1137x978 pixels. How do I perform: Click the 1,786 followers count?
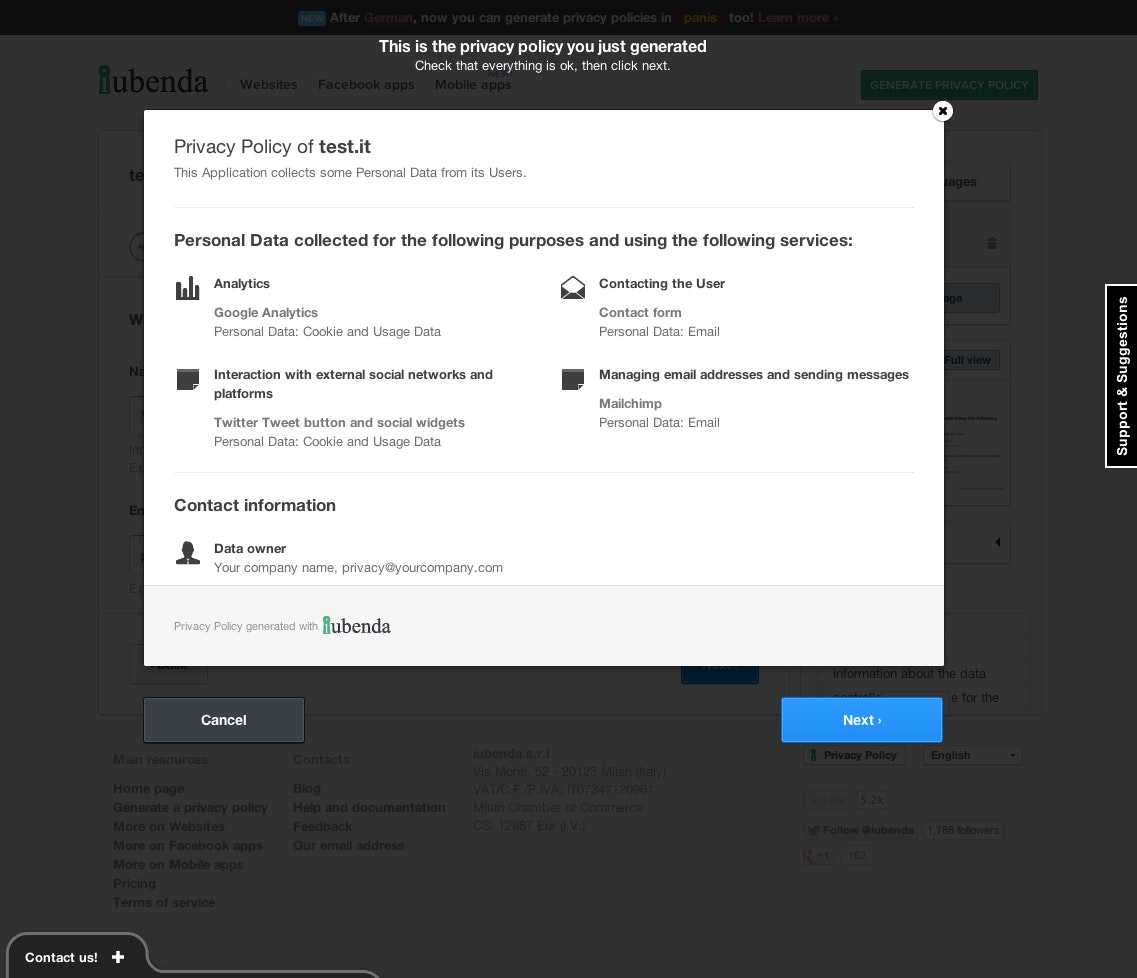point(963,830)
